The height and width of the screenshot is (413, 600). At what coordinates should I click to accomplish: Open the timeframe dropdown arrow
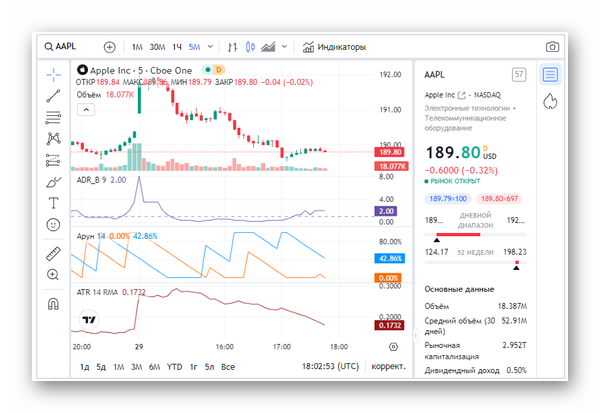tap(210, 47)
